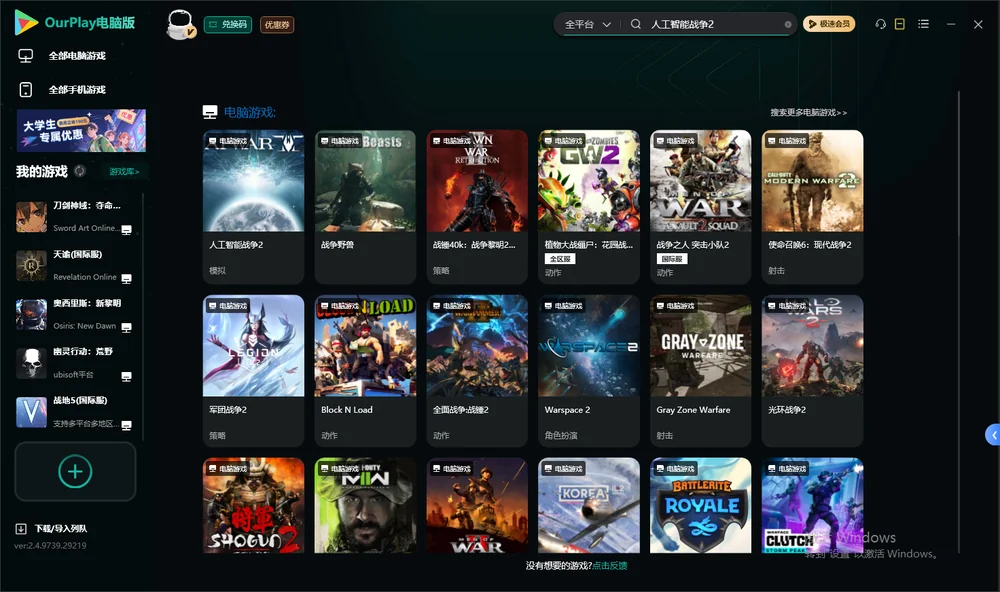Screen dimensions: 1000x592
Task: Select 幽灵行动: 荒野 in my games
Action: (77, 363)
